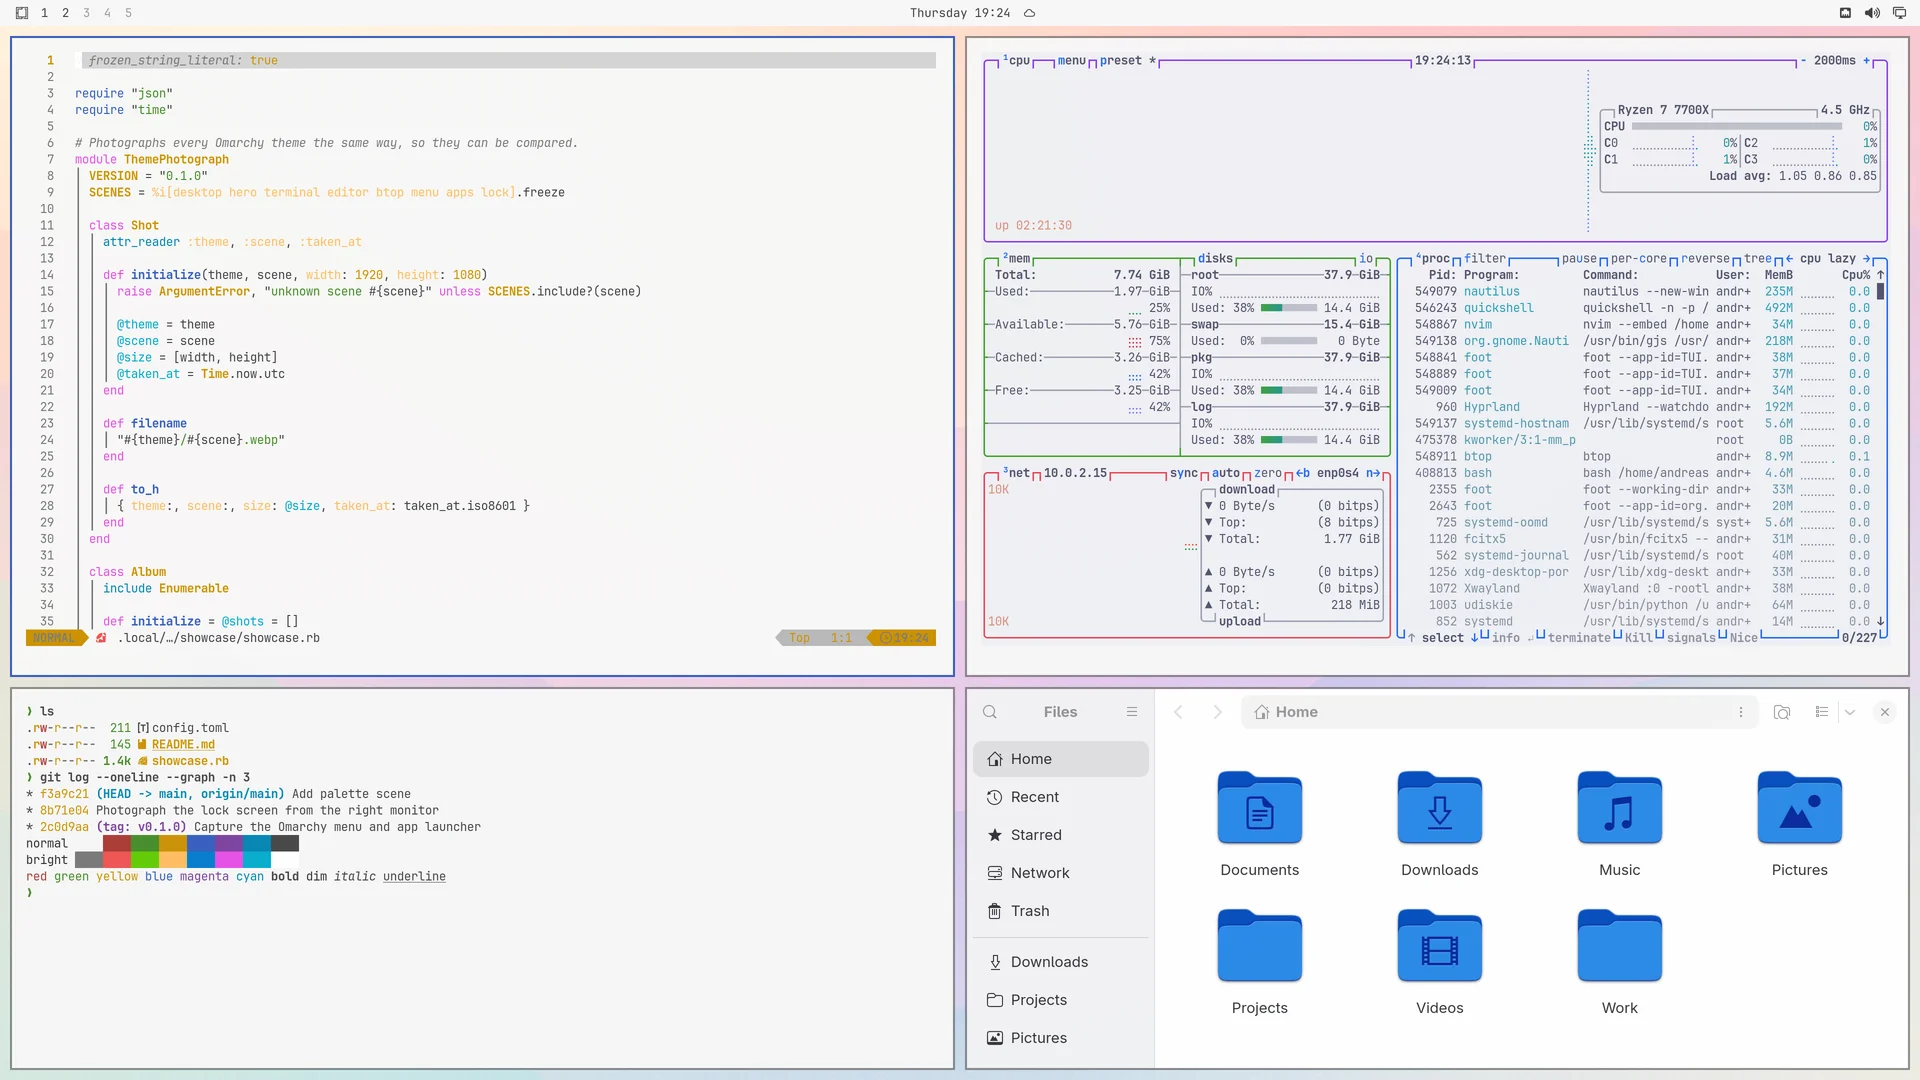Click the leftmost tray icon before the volume icon

click(1846, 13)
